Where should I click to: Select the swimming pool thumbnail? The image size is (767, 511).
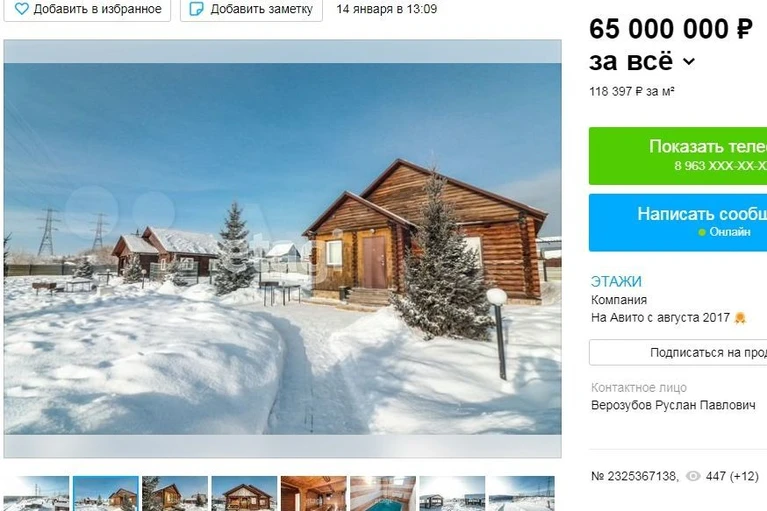coord(383,493)
